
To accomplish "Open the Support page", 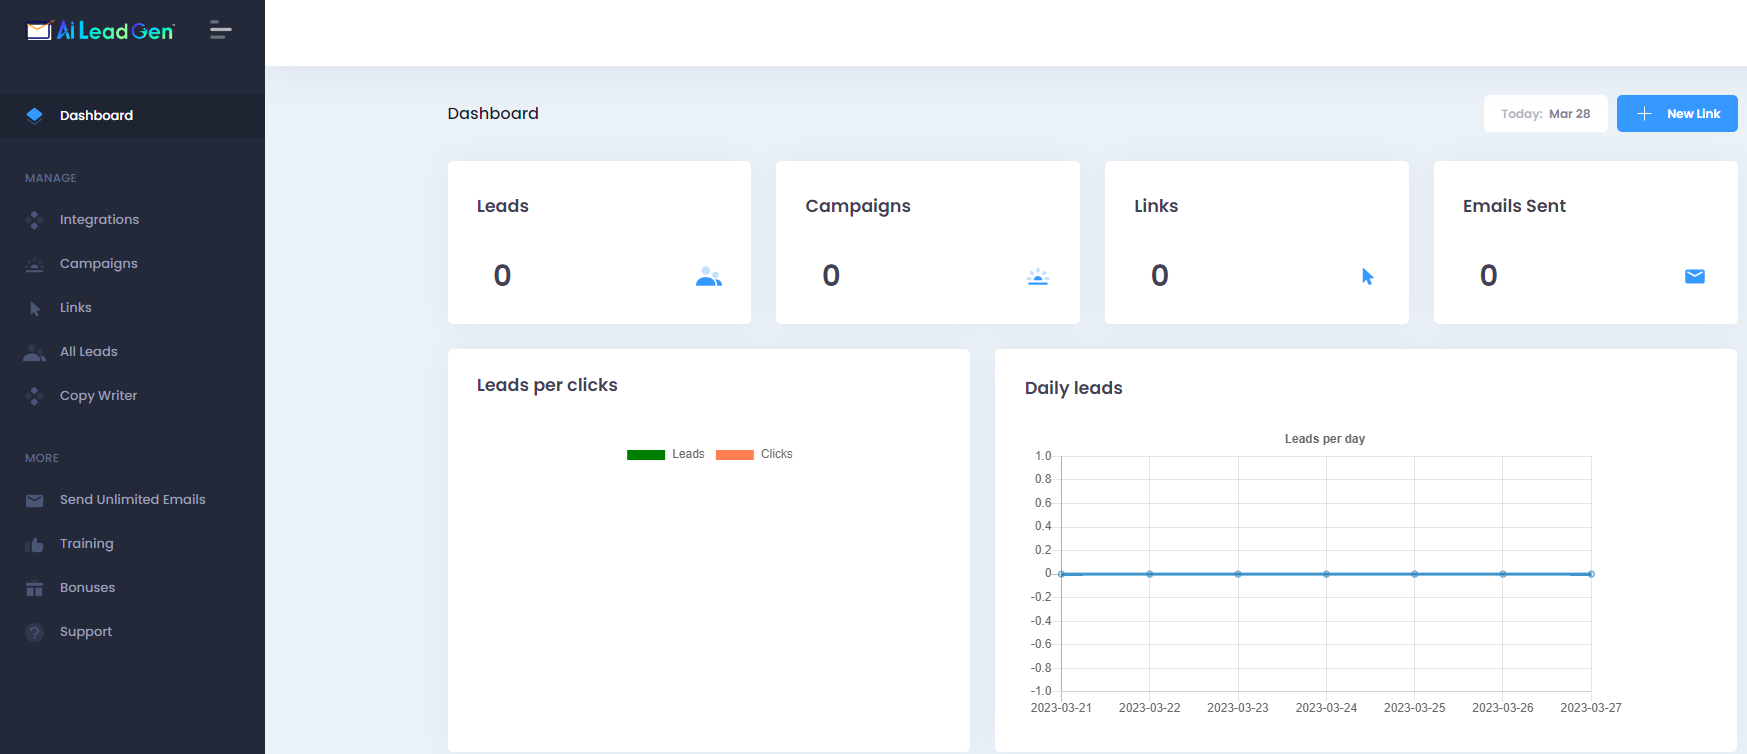I will point(132,632).
